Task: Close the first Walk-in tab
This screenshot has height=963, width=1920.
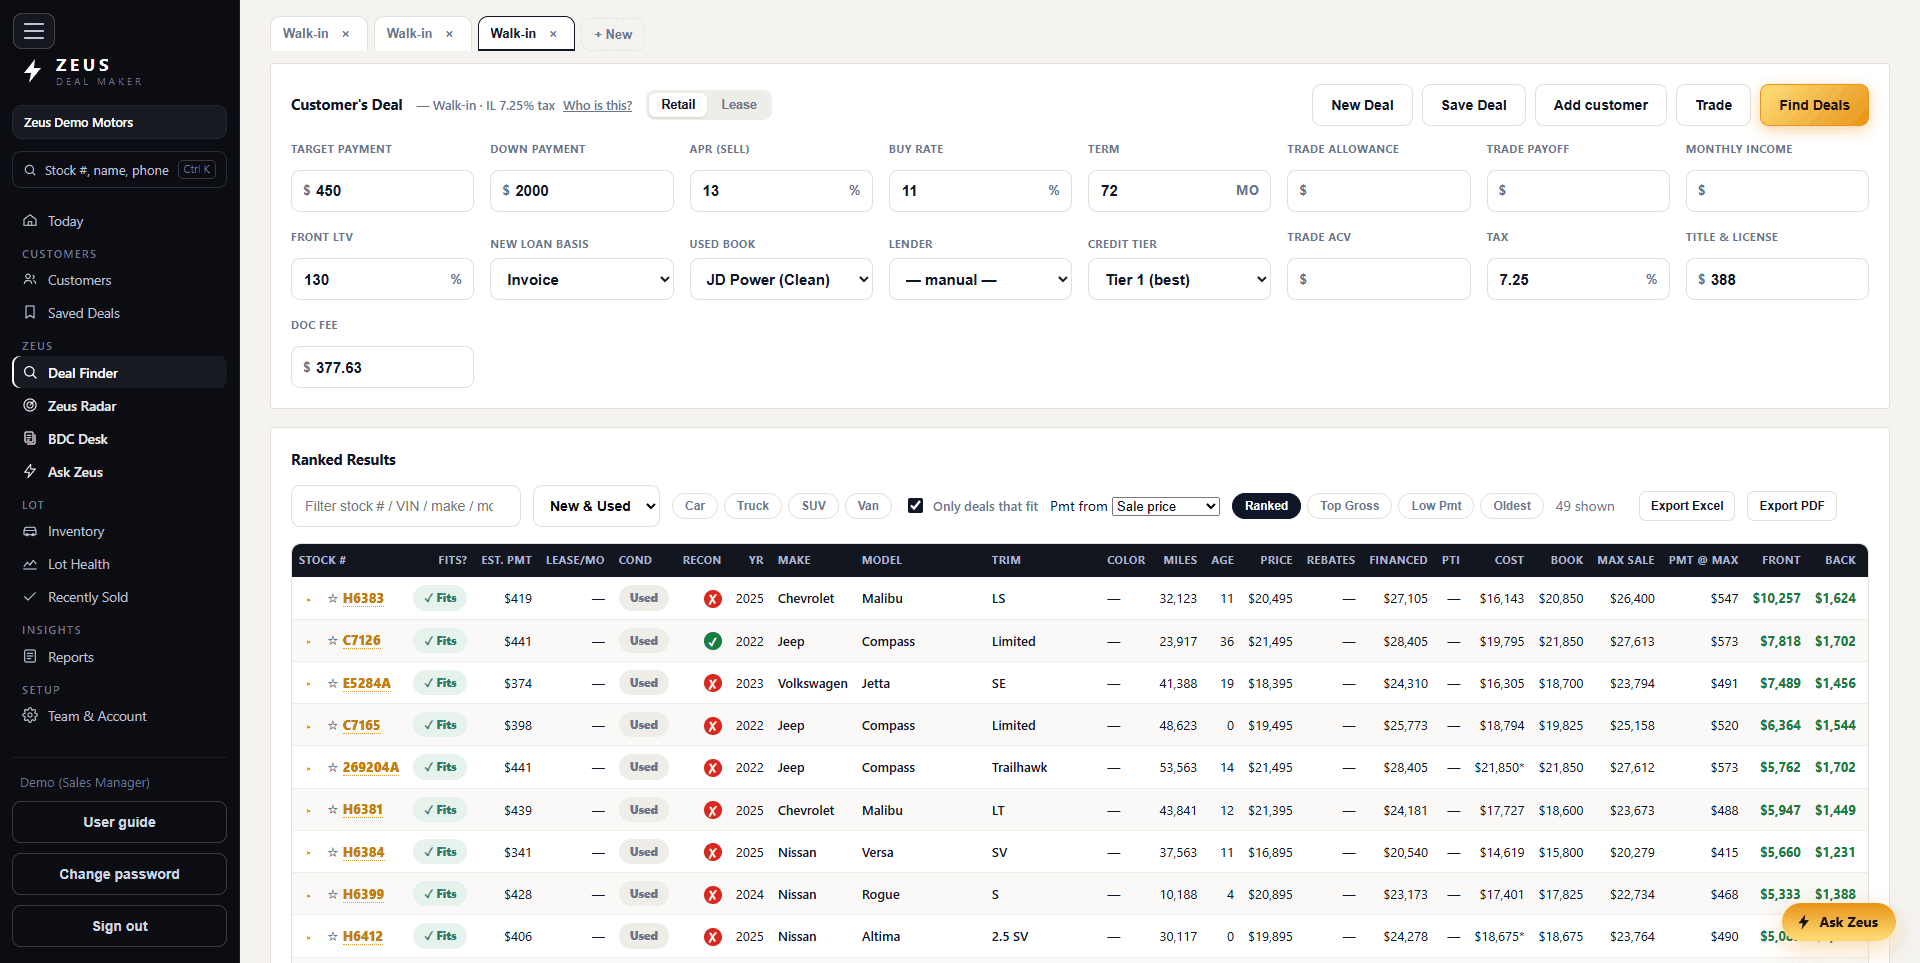Action: [x=346, y=34]
